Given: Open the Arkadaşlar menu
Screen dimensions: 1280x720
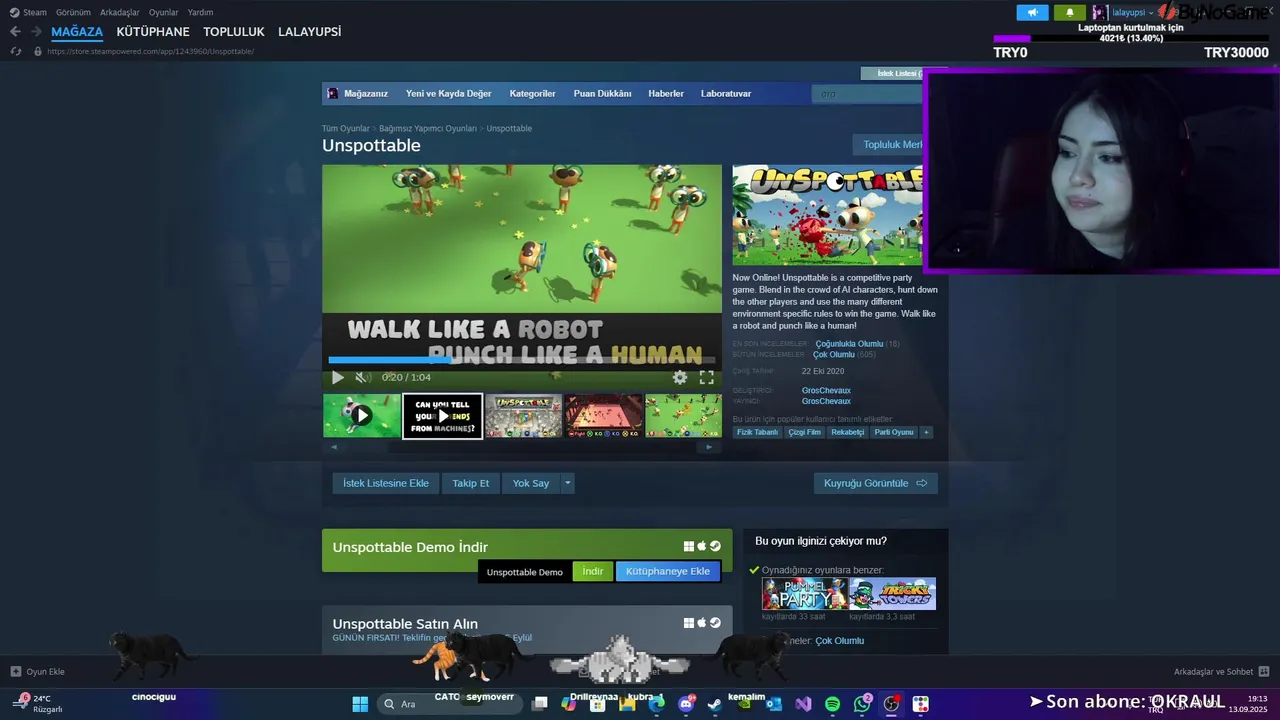Looking at the screenshot, I should (x=120, y=12).
